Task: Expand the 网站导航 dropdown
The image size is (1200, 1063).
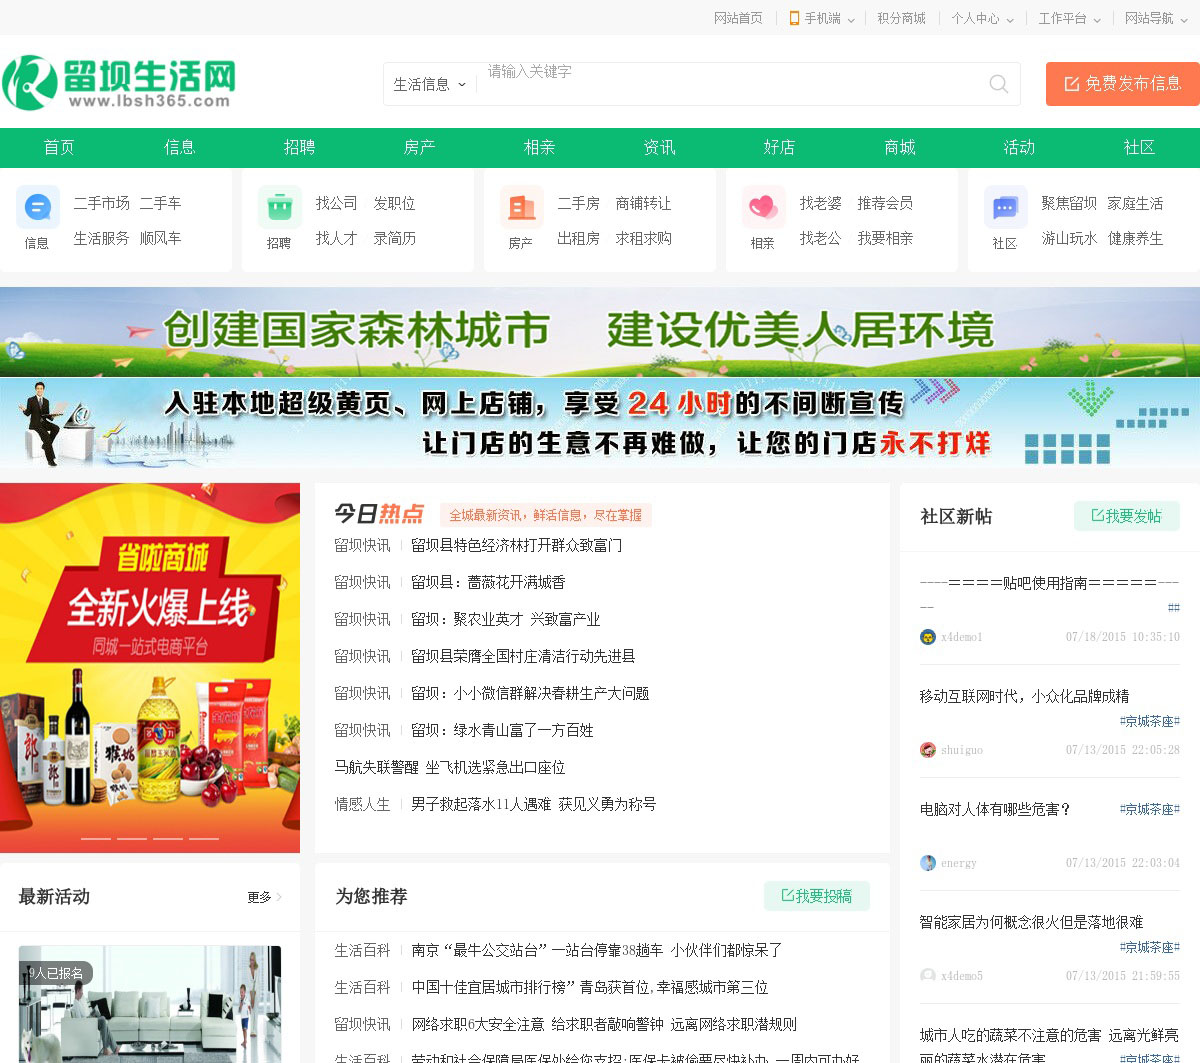Action: click(1156, 18)
